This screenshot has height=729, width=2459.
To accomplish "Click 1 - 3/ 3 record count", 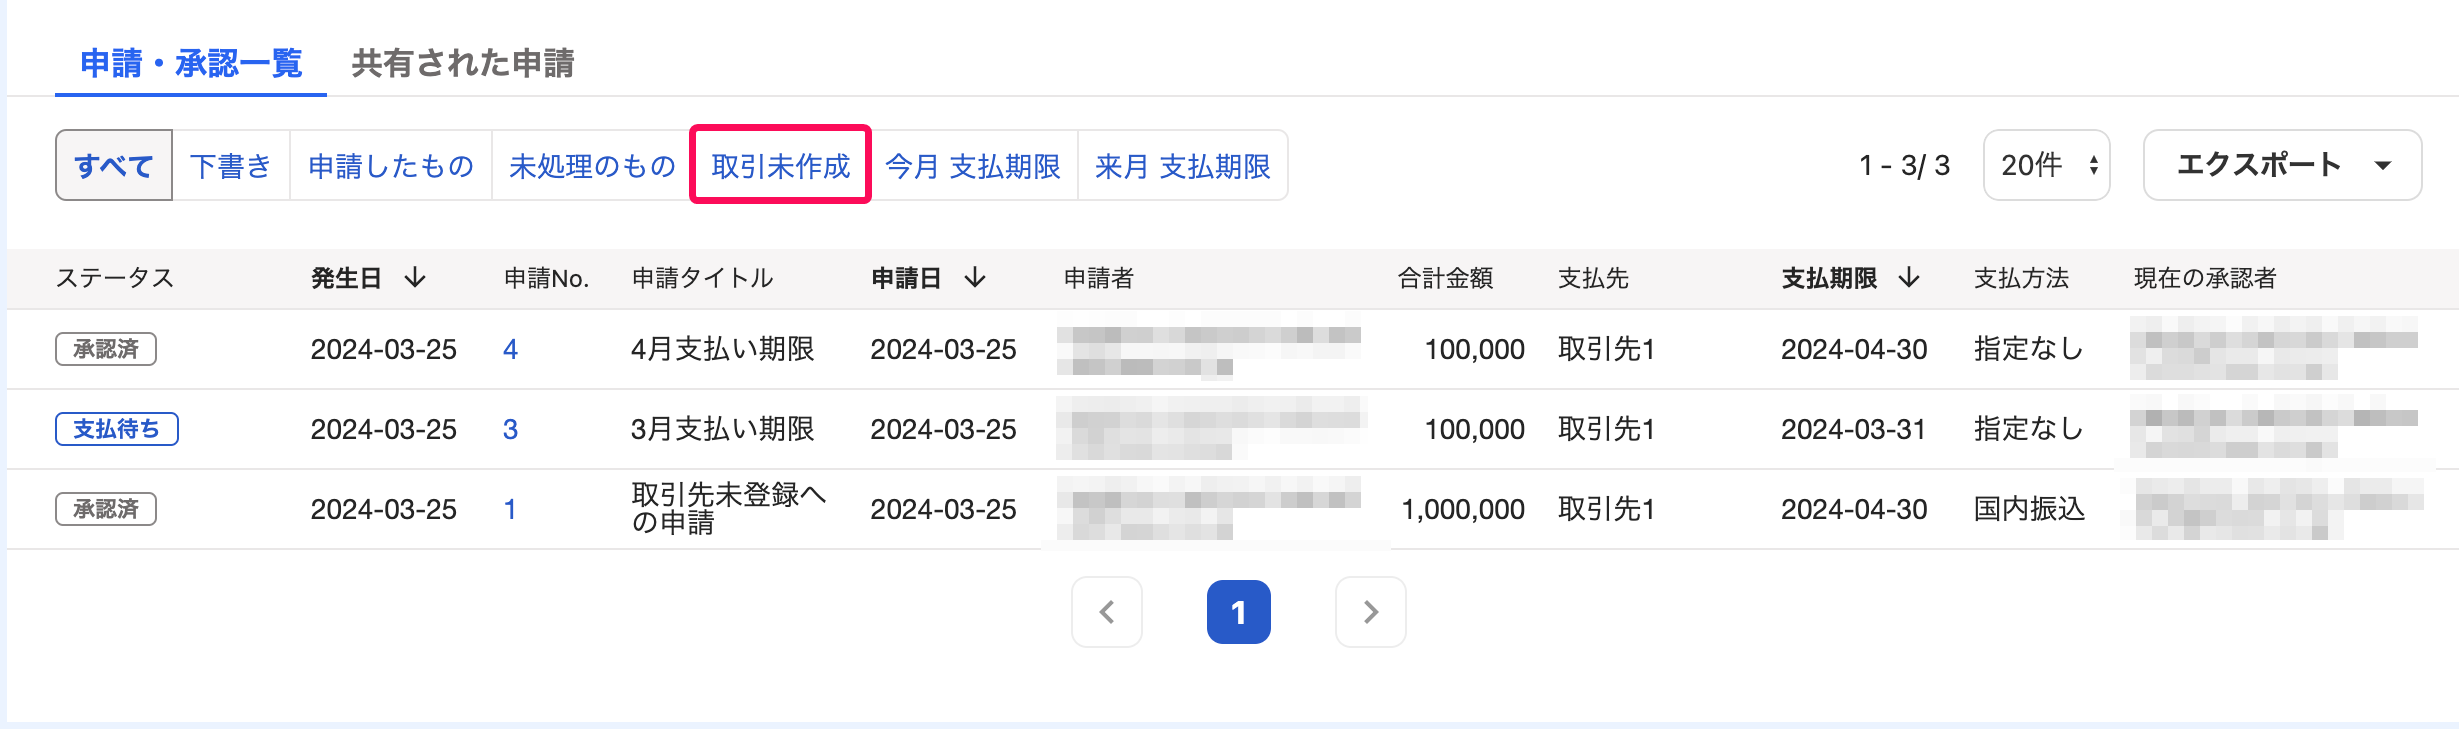I will [x=1905, y=165].
